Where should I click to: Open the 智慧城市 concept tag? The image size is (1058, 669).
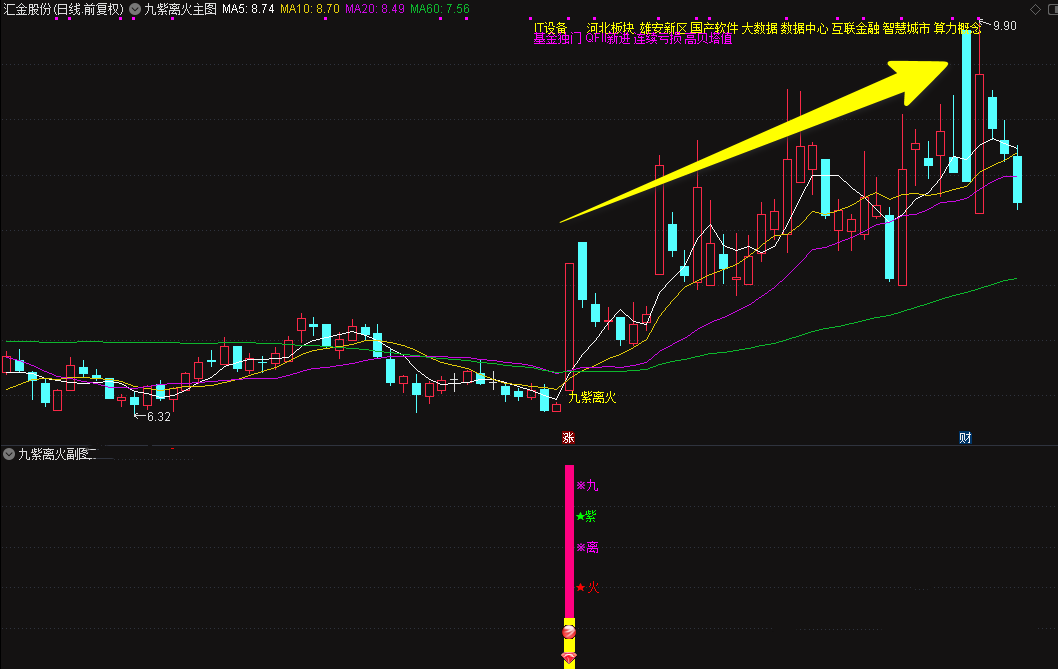click(x=906, y=29)
